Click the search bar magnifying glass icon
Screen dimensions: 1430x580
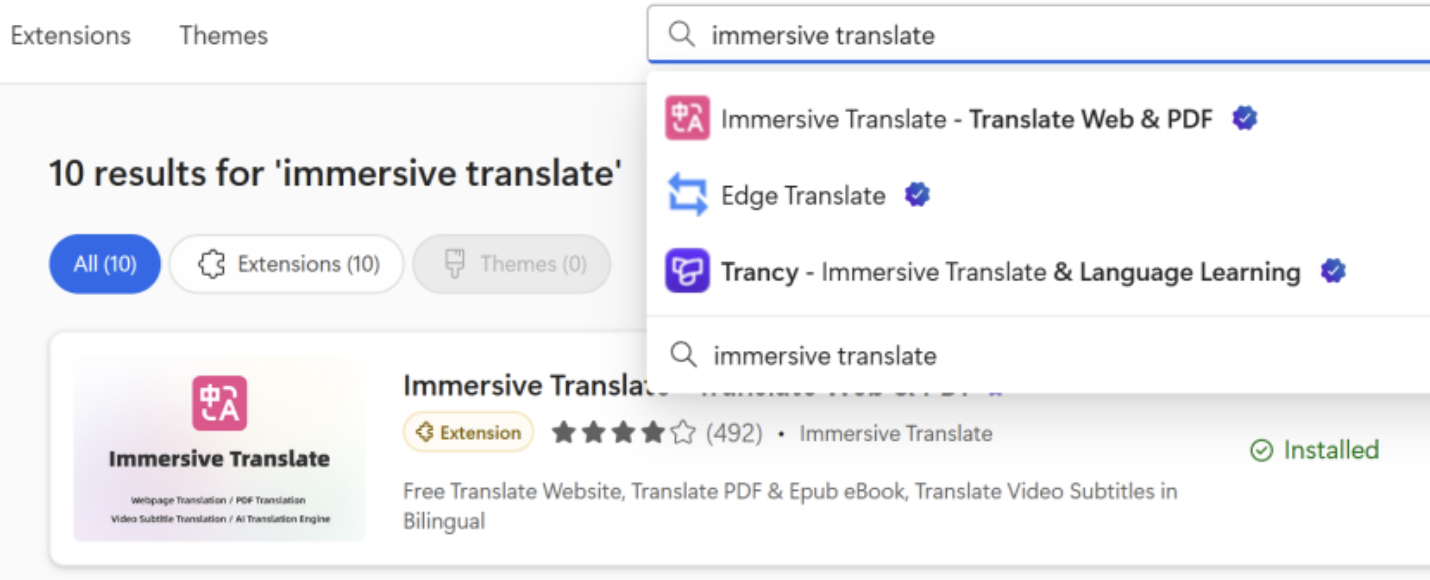(681, 35)
